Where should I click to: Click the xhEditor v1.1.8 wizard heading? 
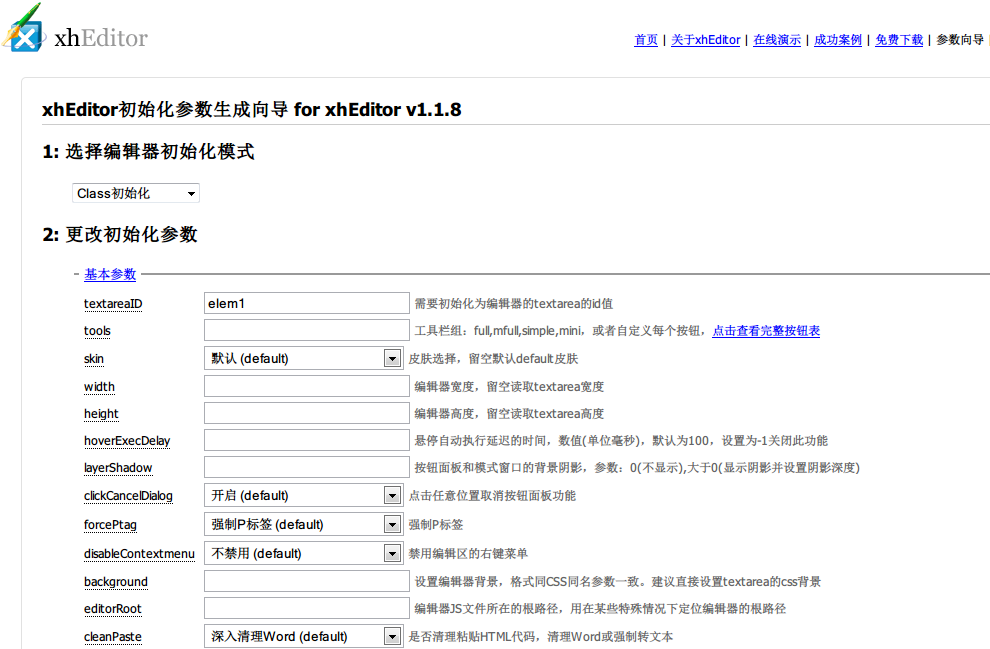point(252,110)
